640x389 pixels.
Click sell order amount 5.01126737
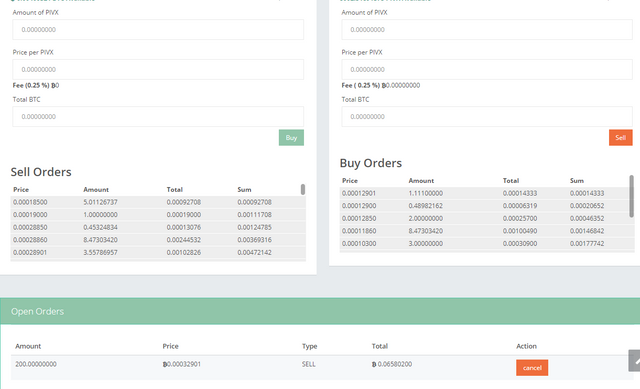100,202
